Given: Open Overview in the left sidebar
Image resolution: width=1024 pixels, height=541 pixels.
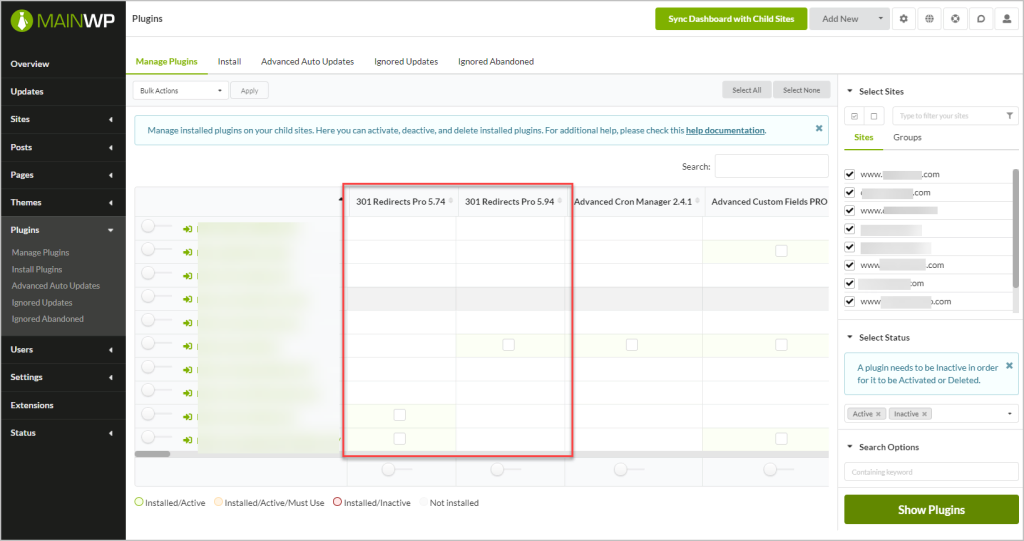Looking at the screenshot, I should tap(30, 64).
